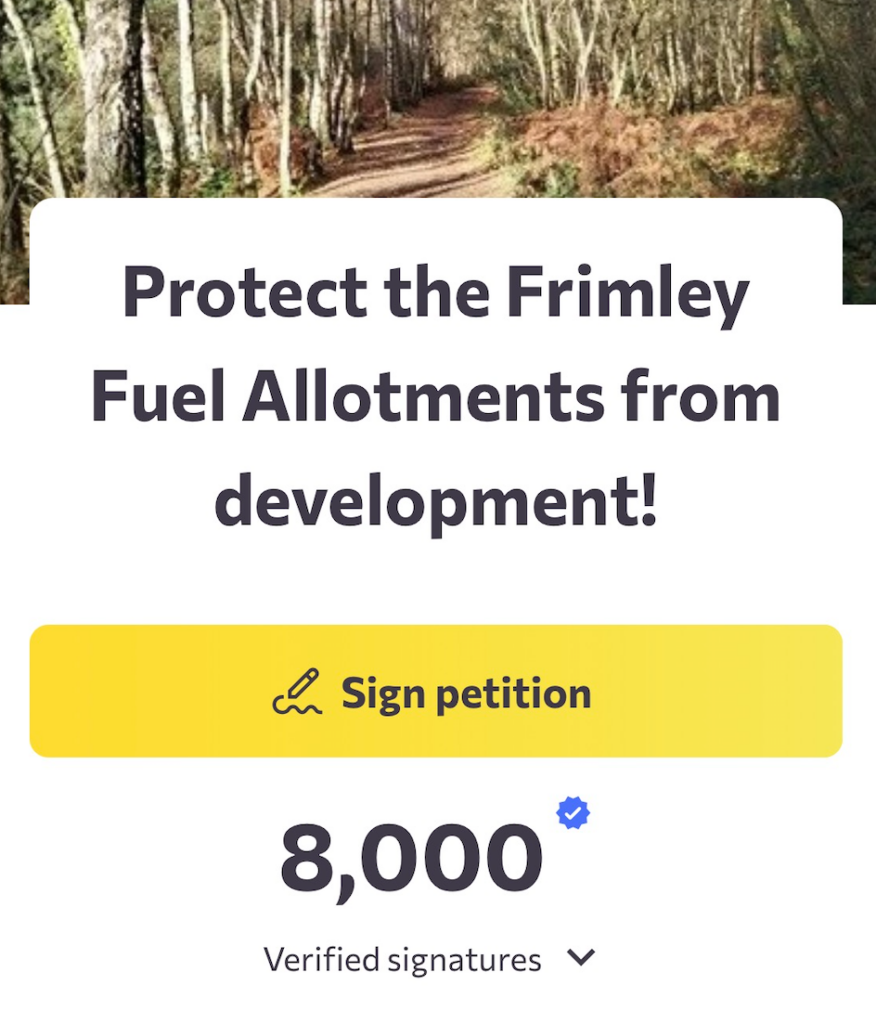Click the word "petition" on yellow button
The width and height of the screenshot is (876, 1024).
click(515, 693)
